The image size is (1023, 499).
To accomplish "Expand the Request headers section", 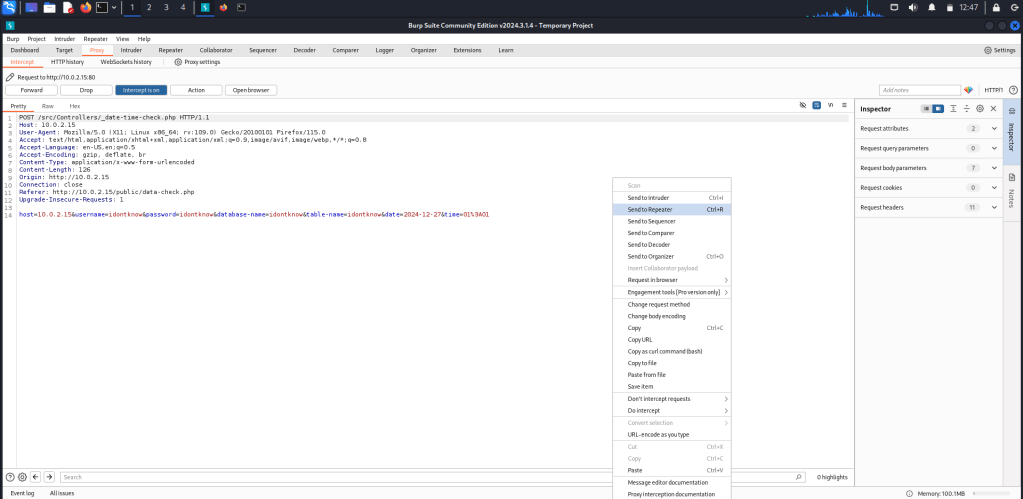I will pos(993,207).
